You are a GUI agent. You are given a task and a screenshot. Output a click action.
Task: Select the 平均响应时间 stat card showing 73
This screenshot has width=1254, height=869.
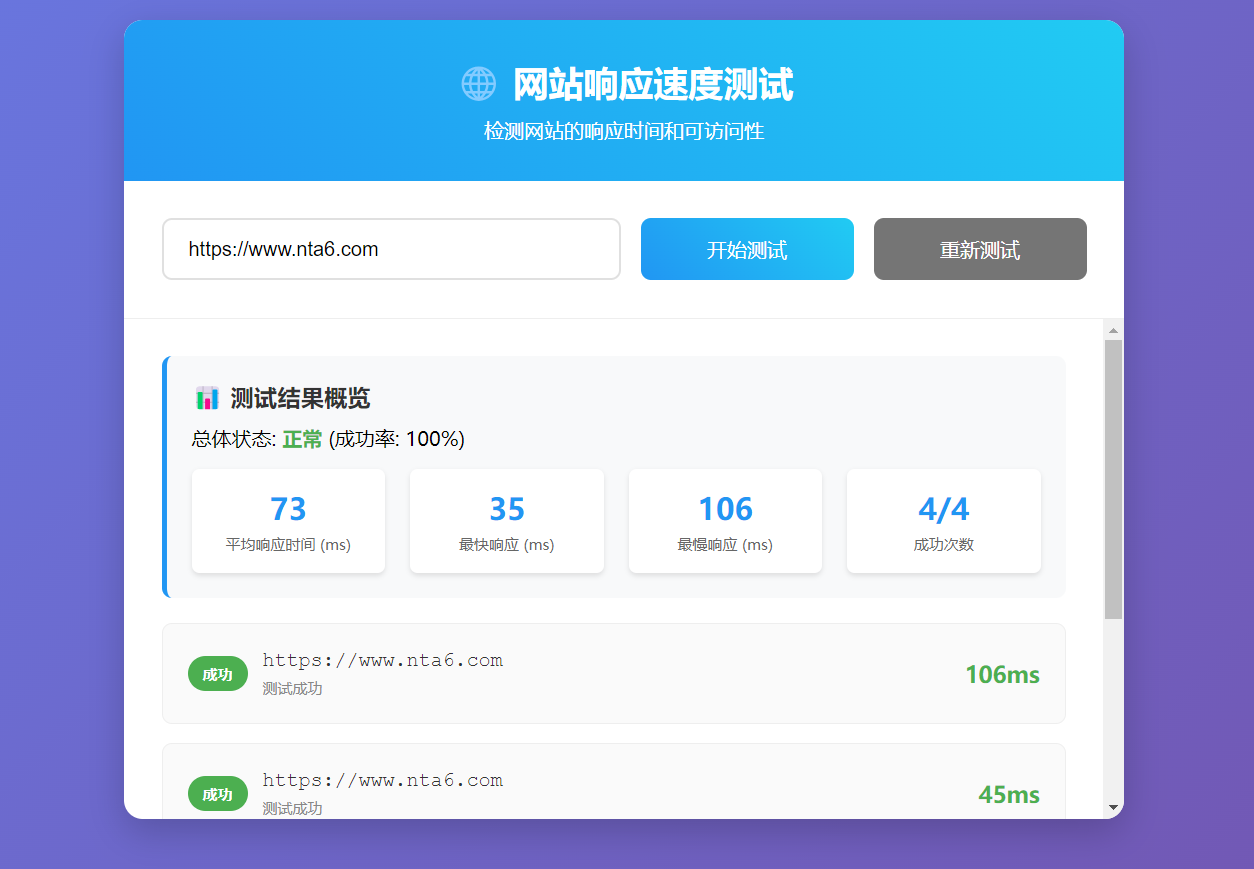(x=288, y=521)
